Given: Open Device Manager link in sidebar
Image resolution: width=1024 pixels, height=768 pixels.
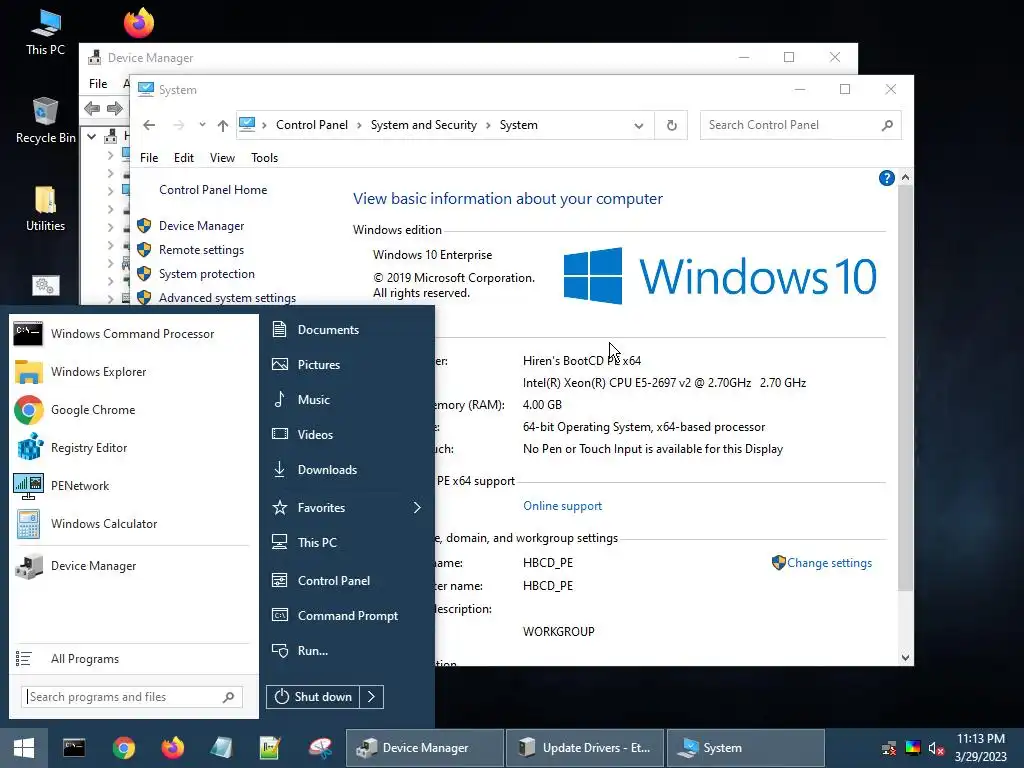Looking at the screenshot, I should coord(201,226).
